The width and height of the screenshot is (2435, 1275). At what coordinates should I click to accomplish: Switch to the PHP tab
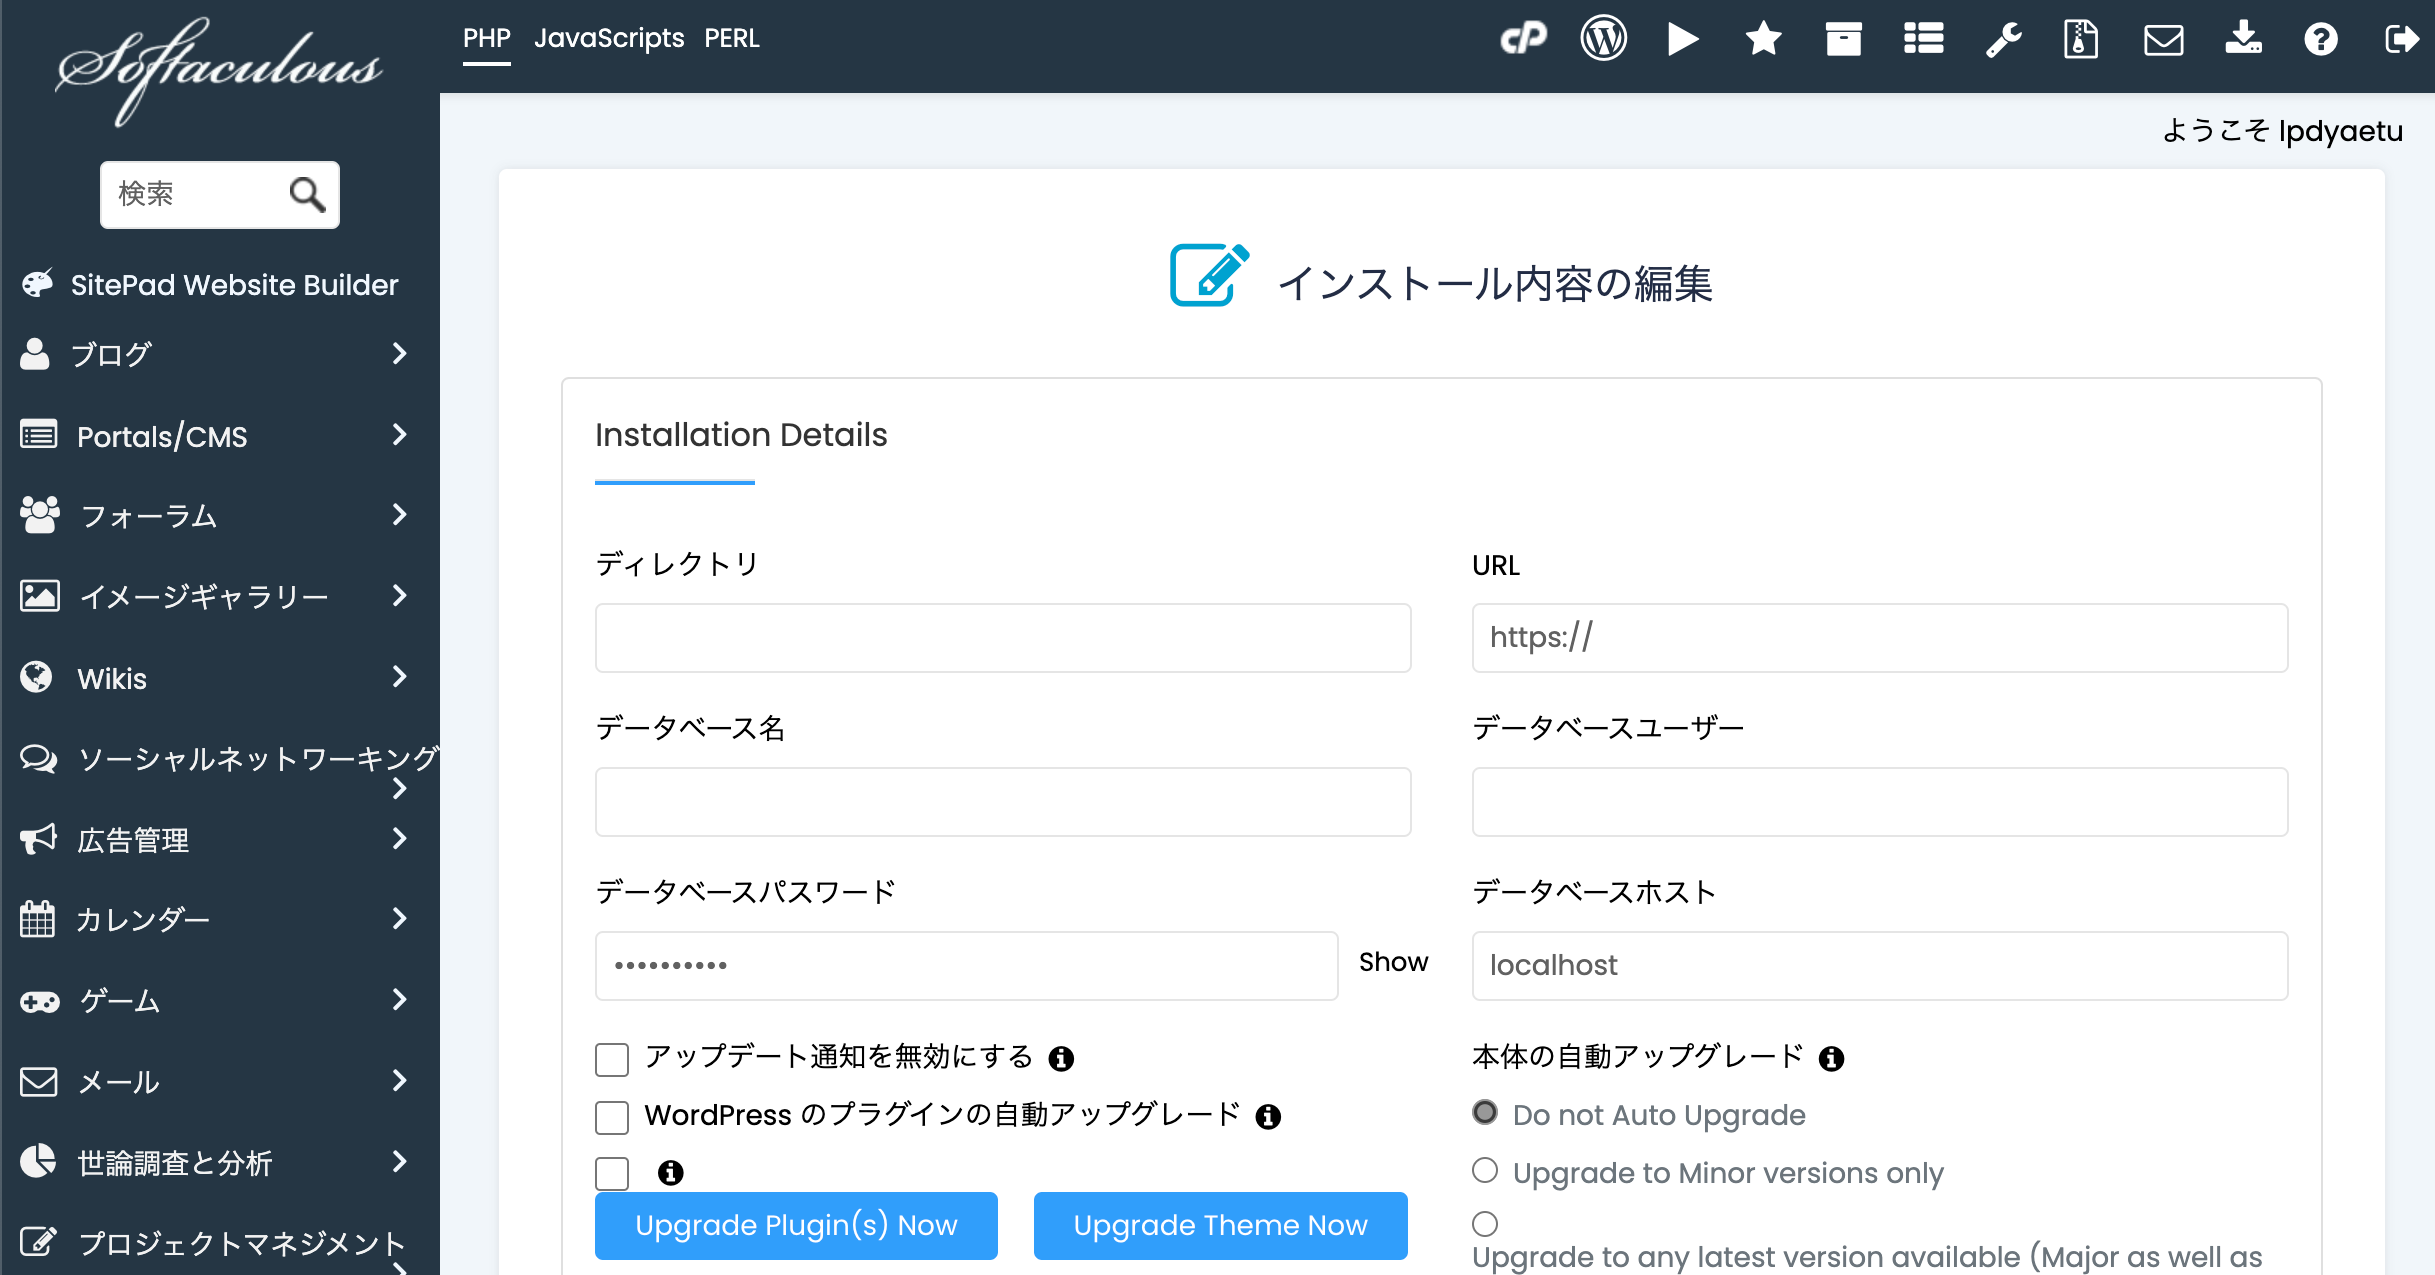[486, 39]
